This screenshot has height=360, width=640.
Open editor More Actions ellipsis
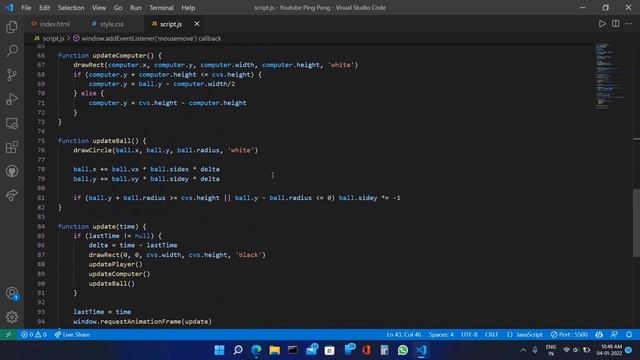tap(629, 24)
